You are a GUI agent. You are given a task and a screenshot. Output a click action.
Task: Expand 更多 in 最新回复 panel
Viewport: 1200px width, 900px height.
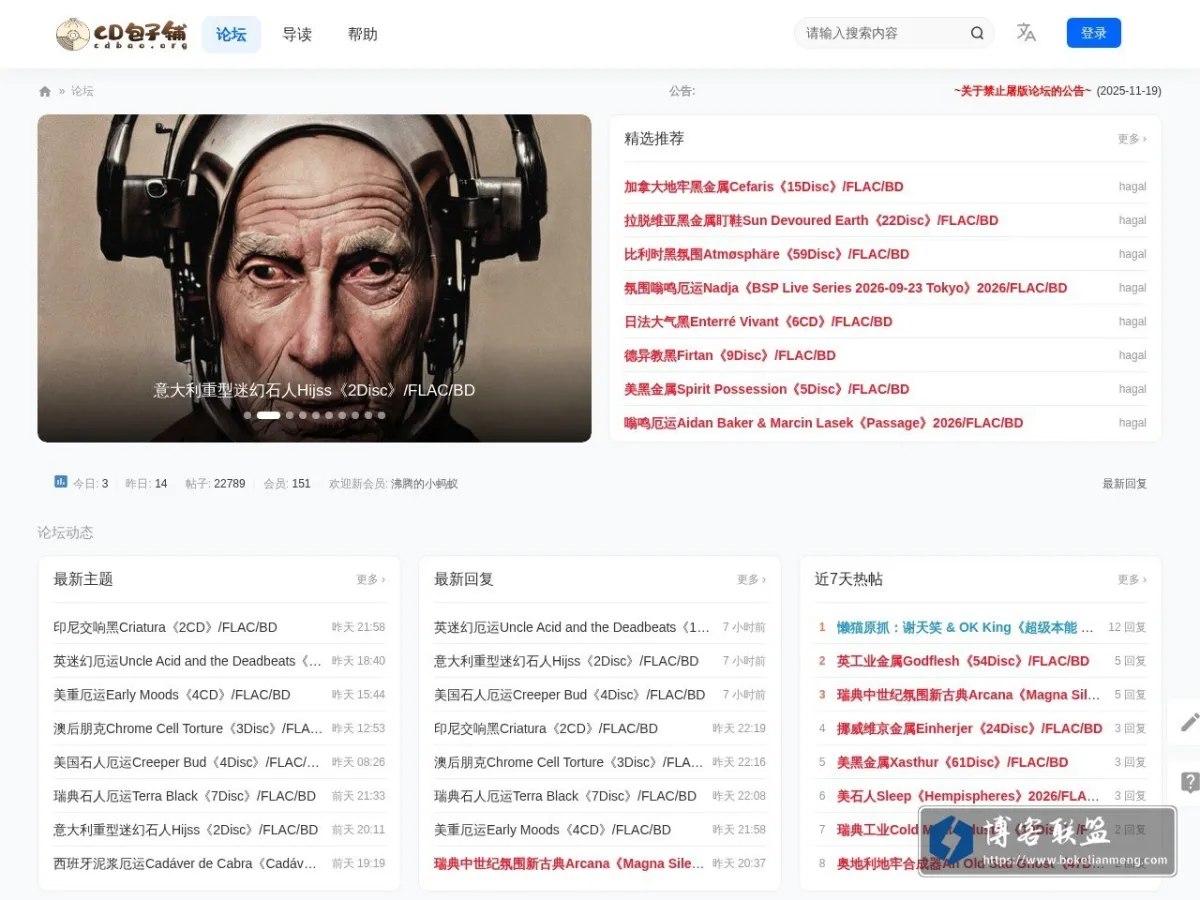(x=752, y=580)
